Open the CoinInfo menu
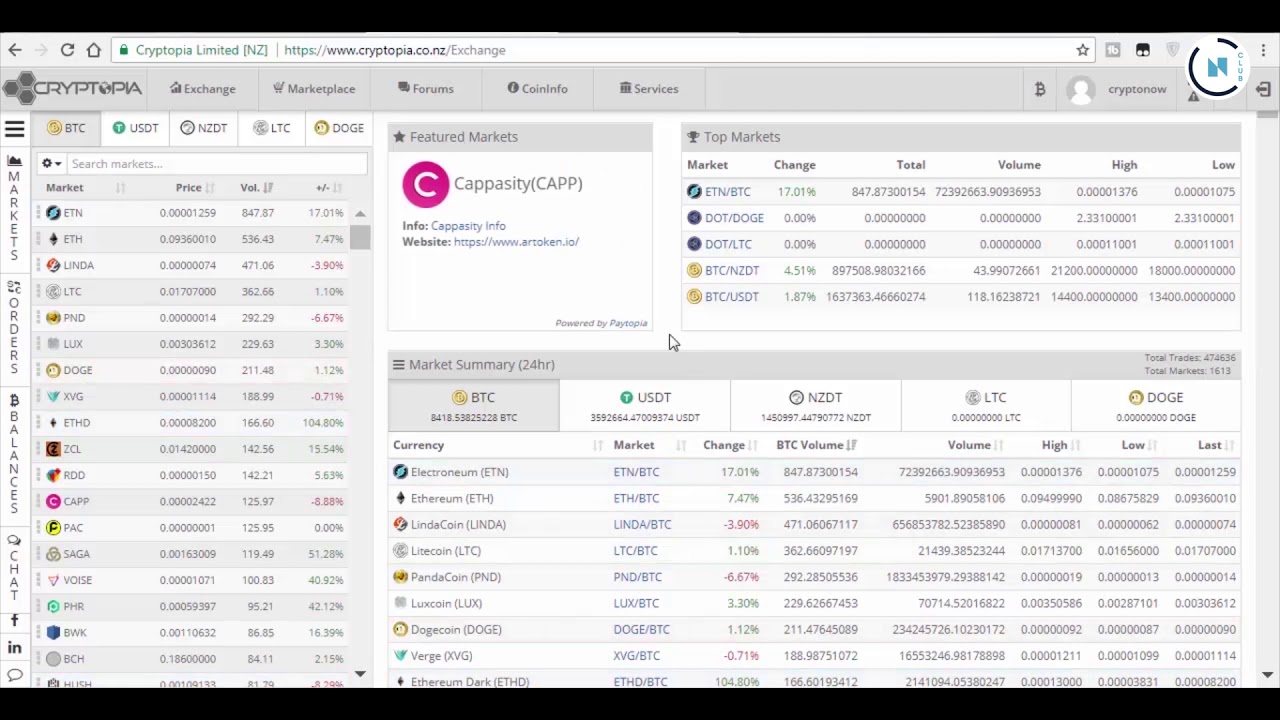 point(537,89)
